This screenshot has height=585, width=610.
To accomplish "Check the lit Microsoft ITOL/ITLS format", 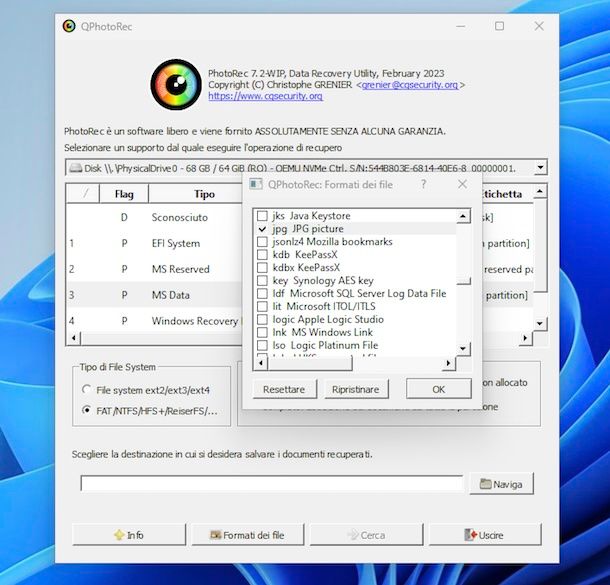I will 263,307.
